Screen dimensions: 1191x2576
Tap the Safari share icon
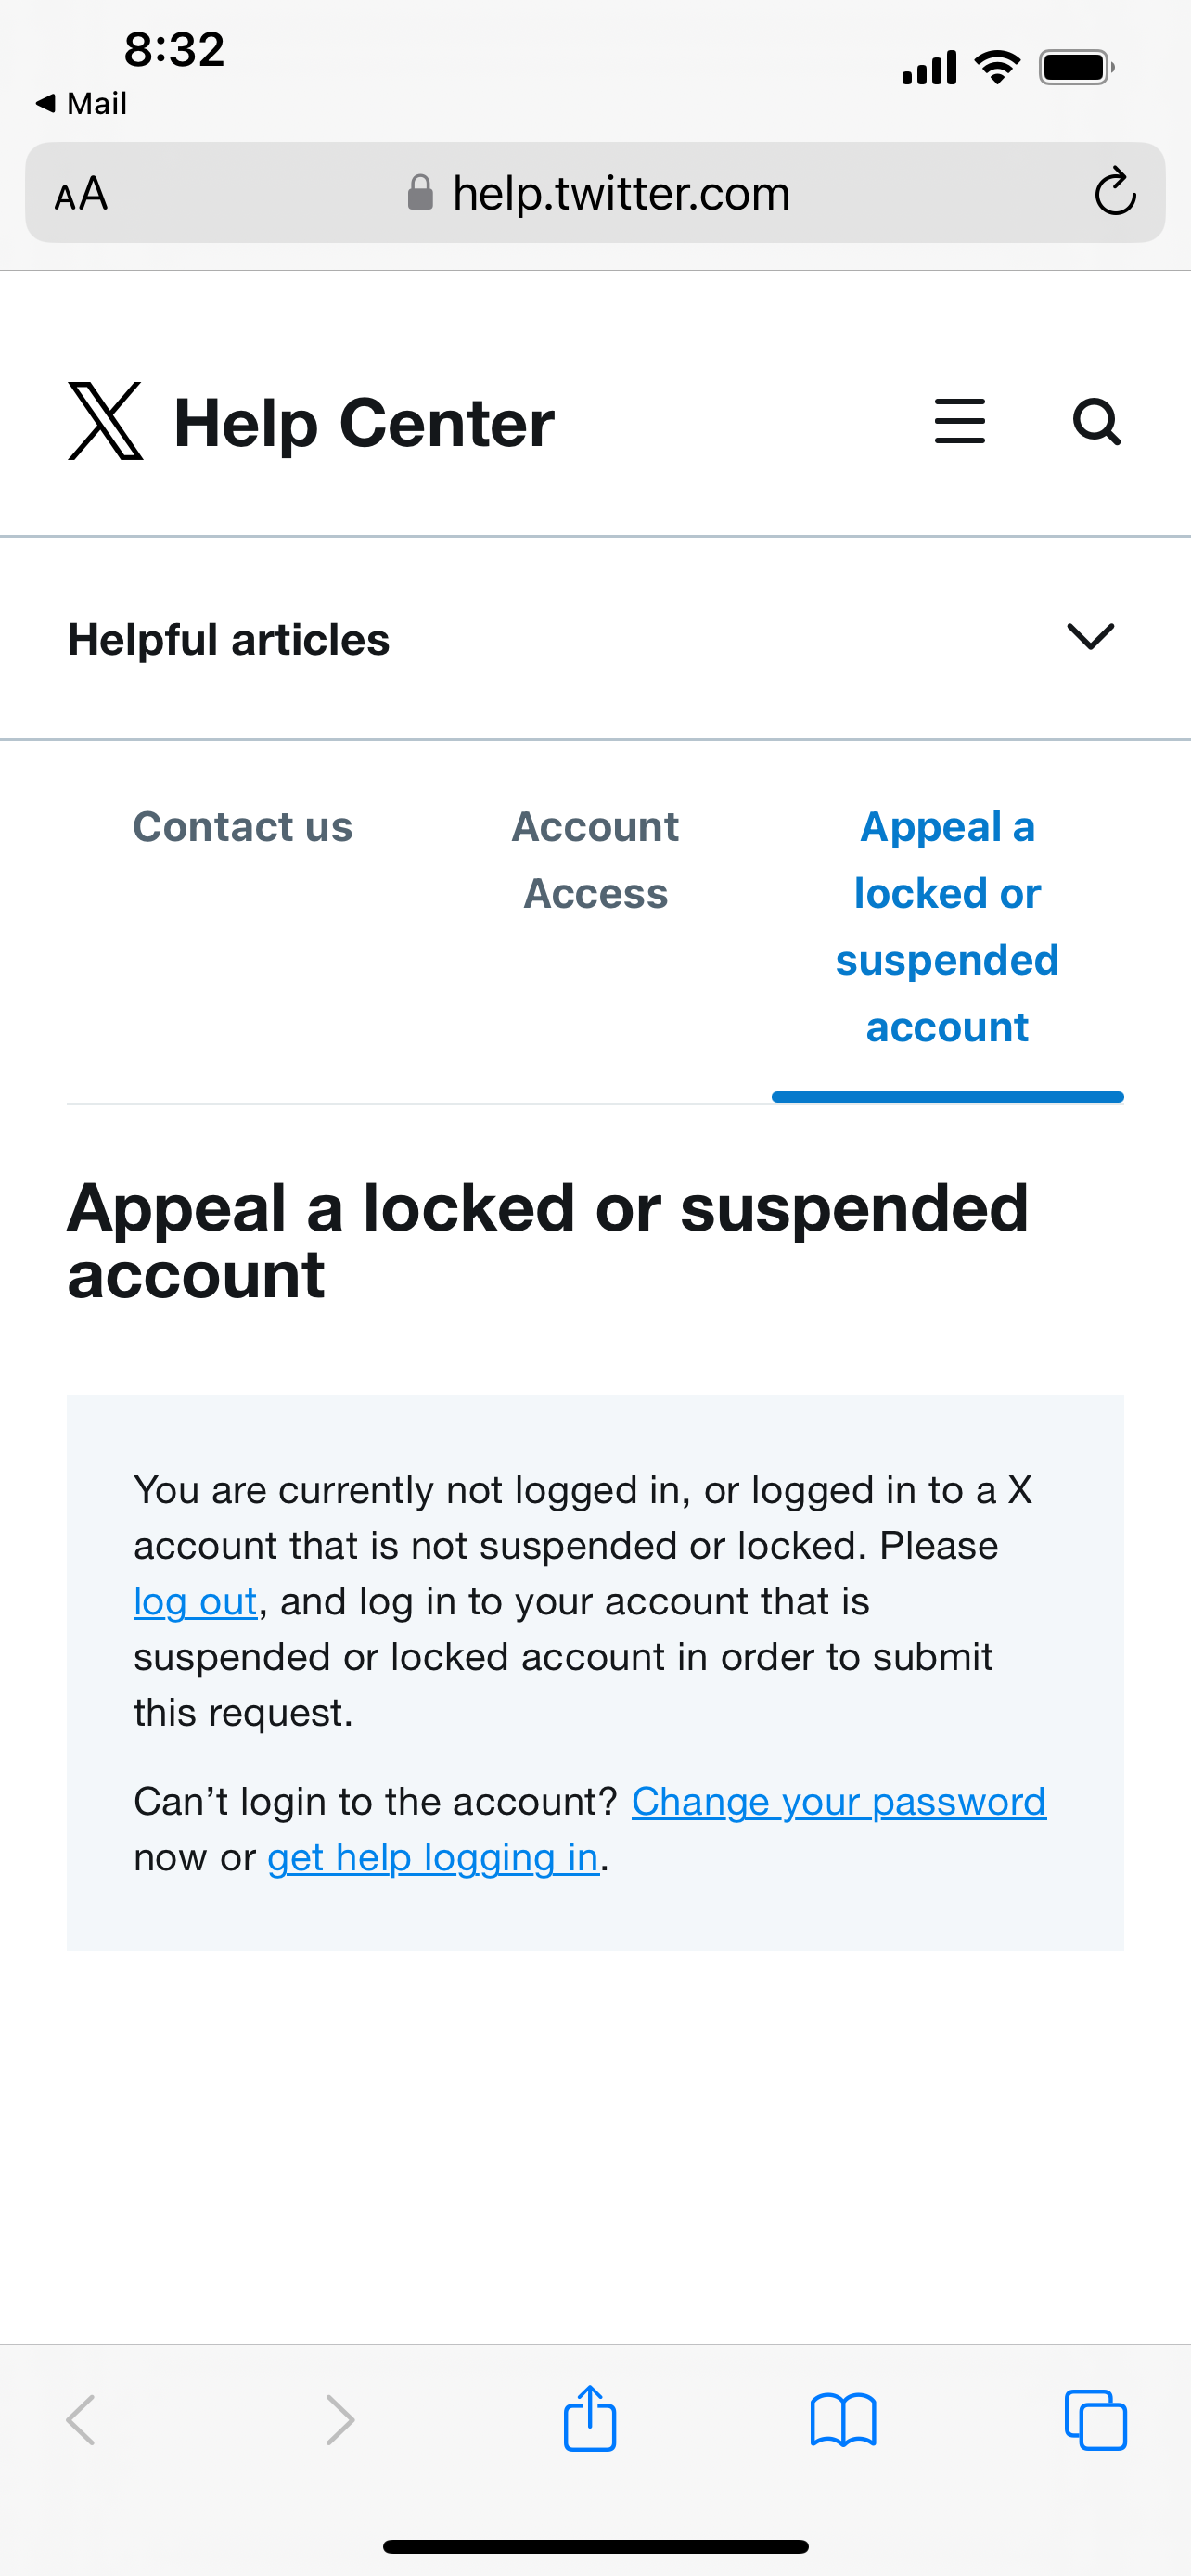pos(590,2420)
